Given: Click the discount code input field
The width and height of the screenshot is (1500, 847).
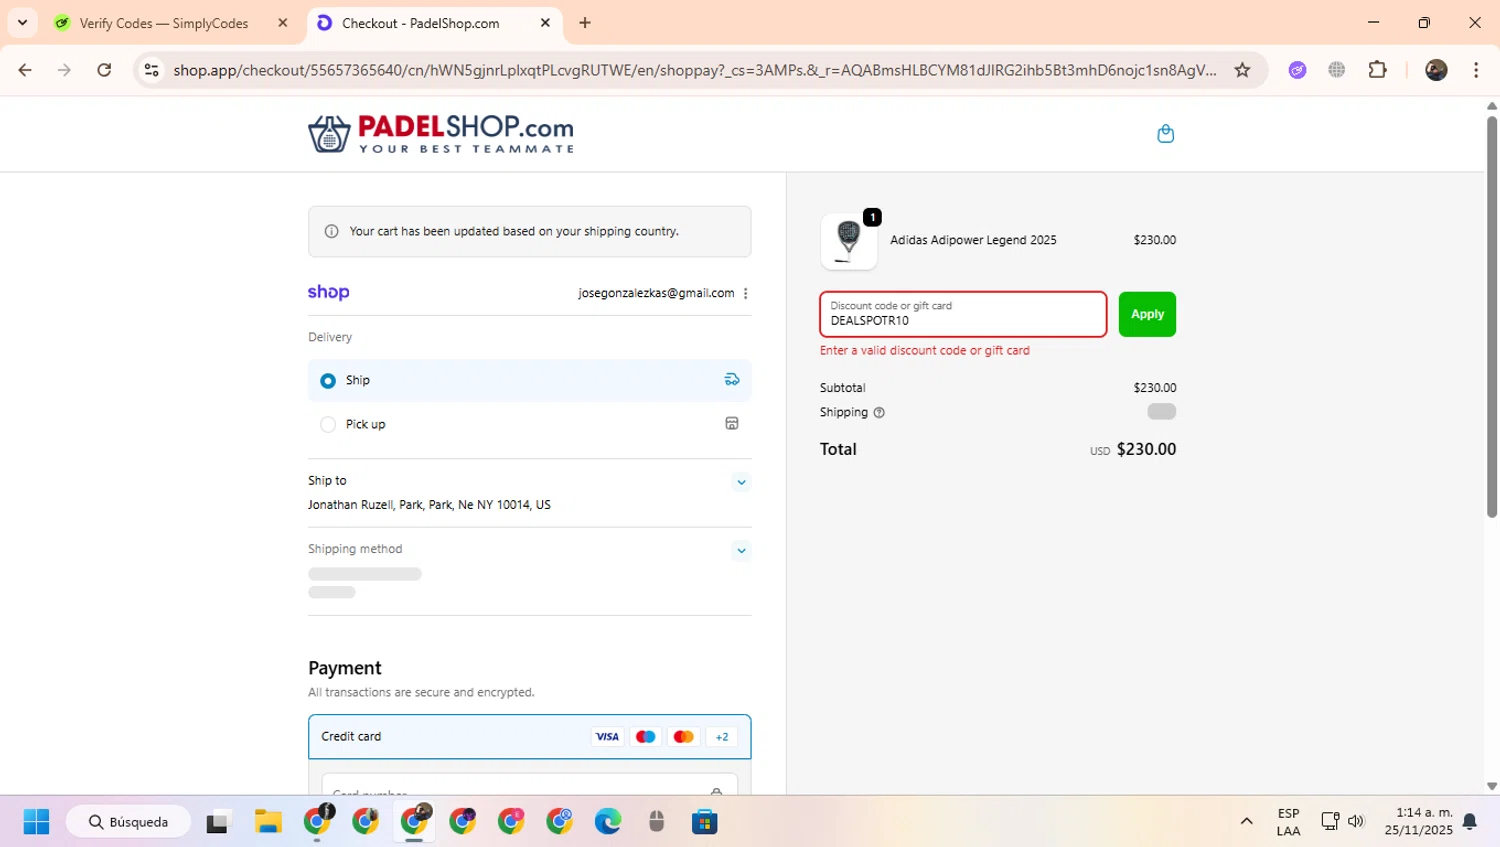Looking at the screenshot, I should (x=963, y=314).
